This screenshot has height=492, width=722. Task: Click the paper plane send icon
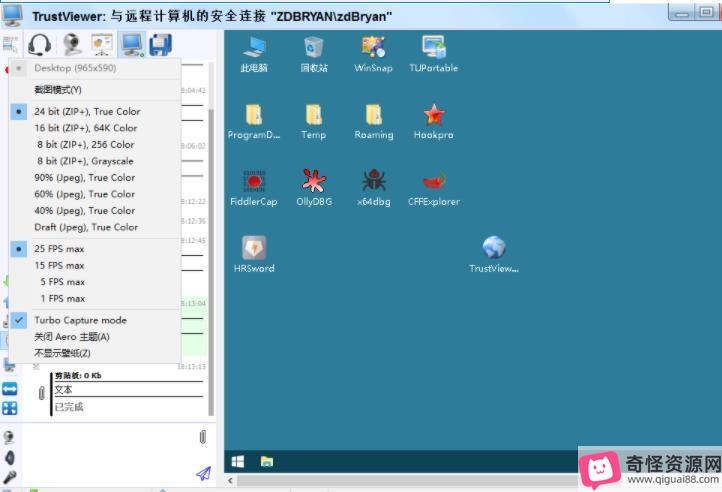(203, 472)
